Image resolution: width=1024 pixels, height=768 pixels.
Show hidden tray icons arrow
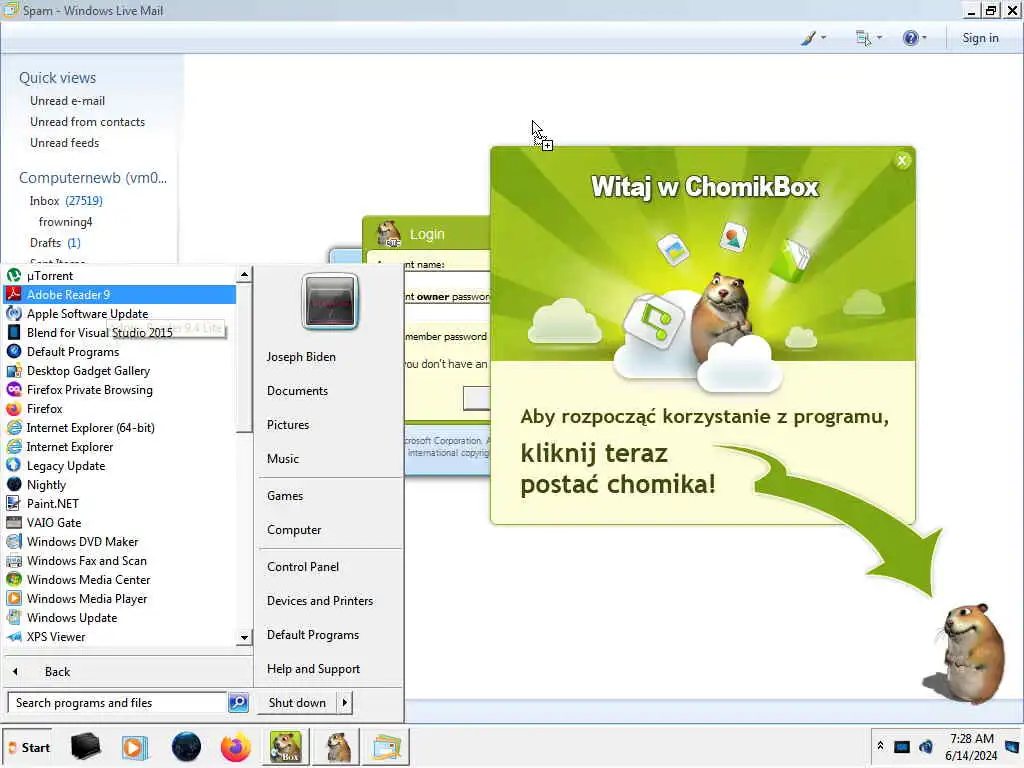click(x=880, y=746)
